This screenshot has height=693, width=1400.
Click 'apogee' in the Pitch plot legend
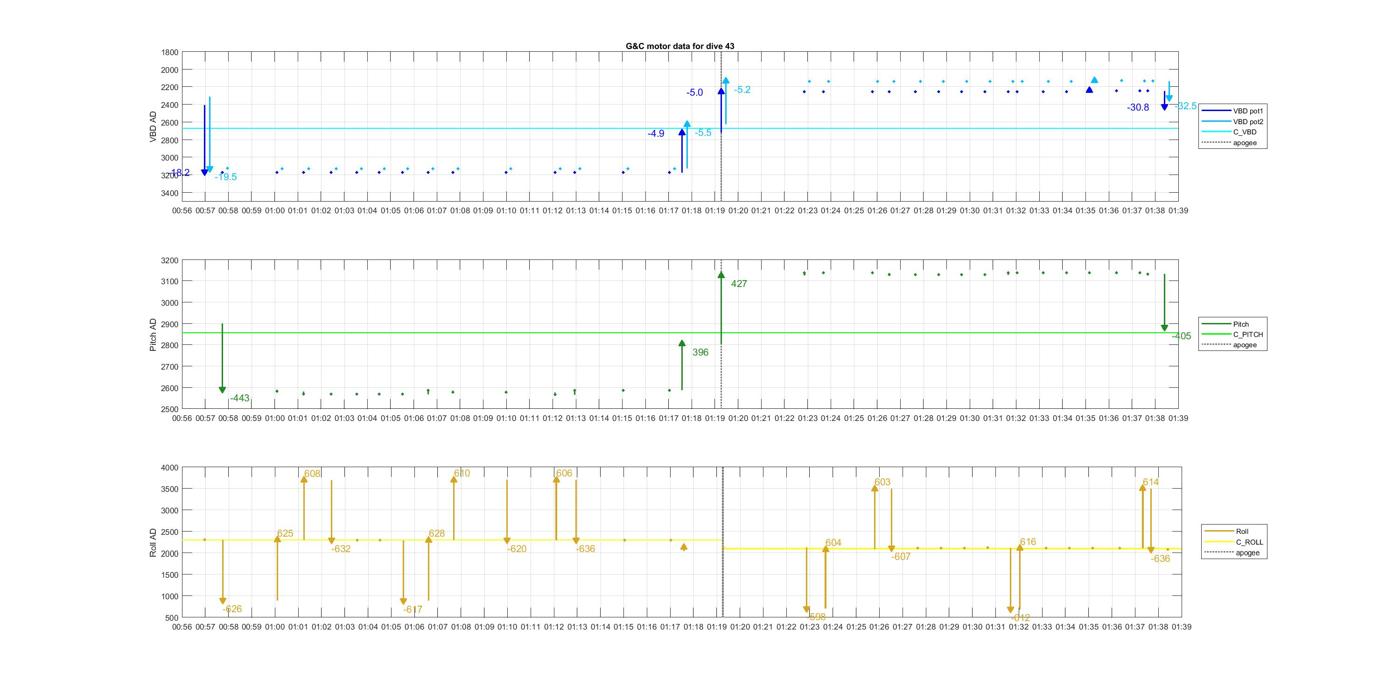pyautogui.click(x=1245, y=345)
